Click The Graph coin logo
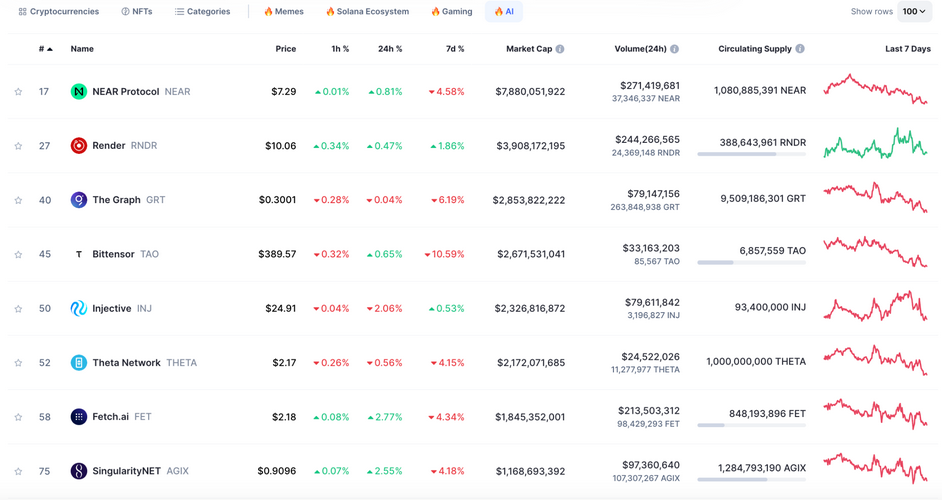Image resolution: width=942 pixels, height=500 pixels. click(78, 200)
